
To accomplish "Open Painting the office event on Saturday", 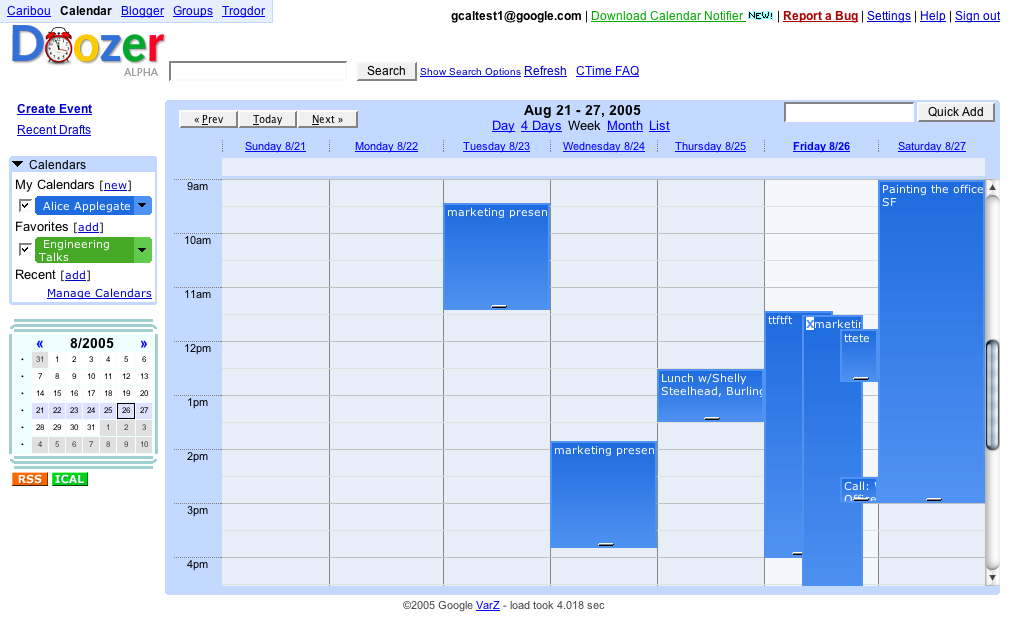I will 932,342.
